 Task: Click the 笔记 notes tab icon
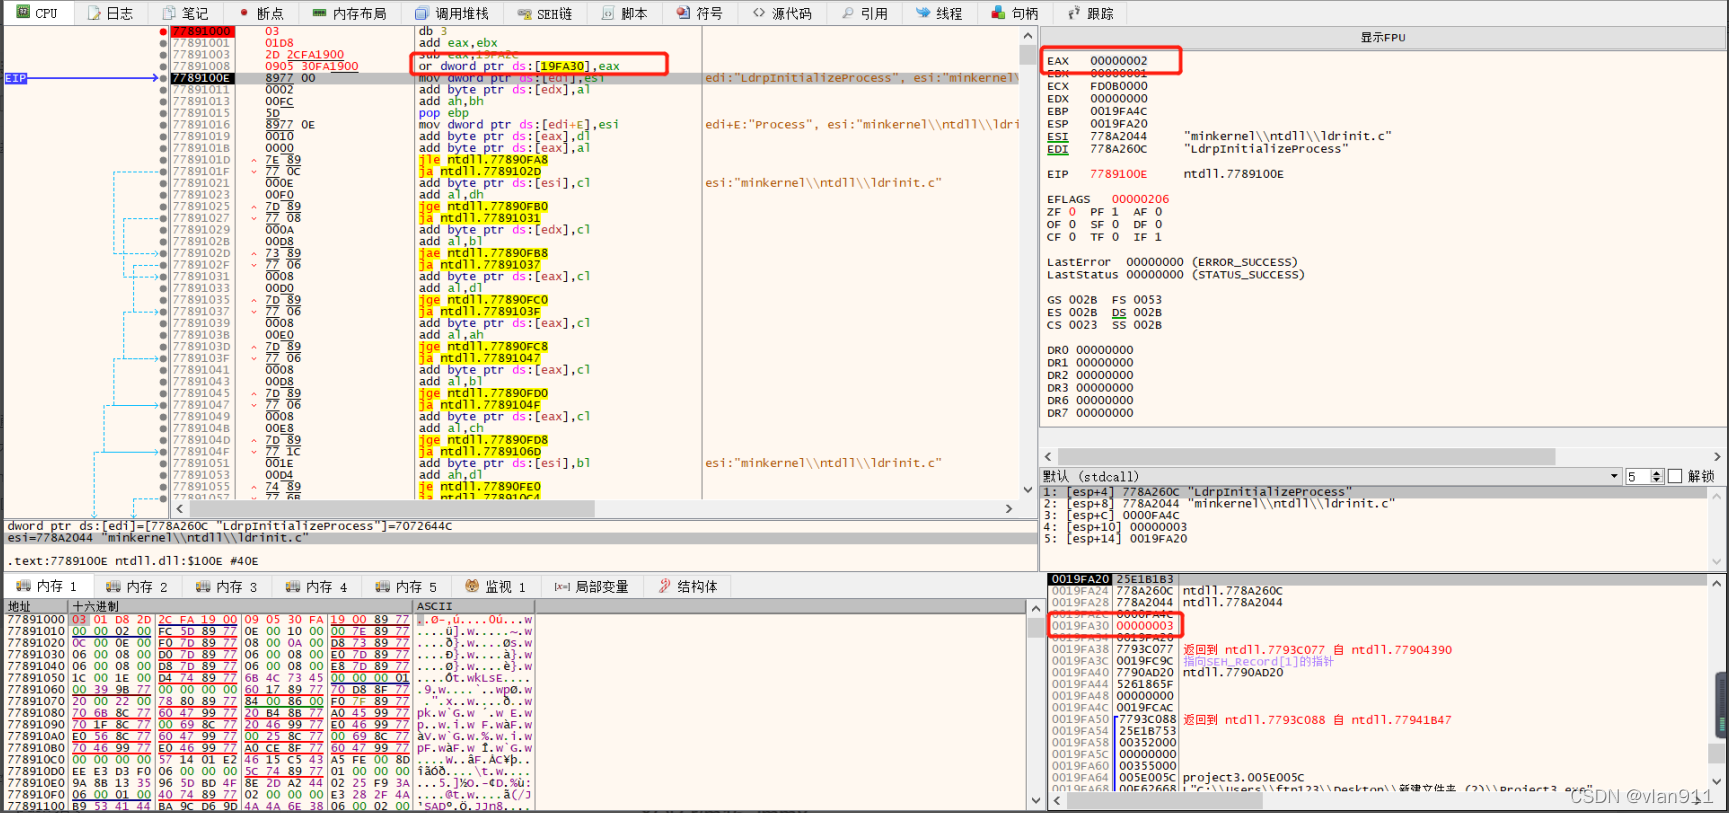click(169, 13)
